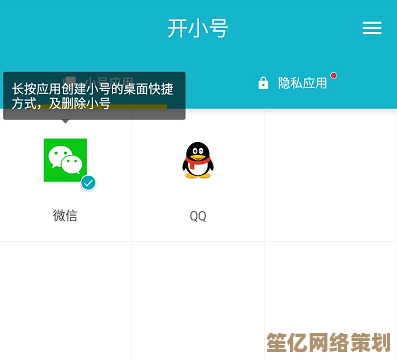Click the 开小号 title

click(x=198, y=28)
